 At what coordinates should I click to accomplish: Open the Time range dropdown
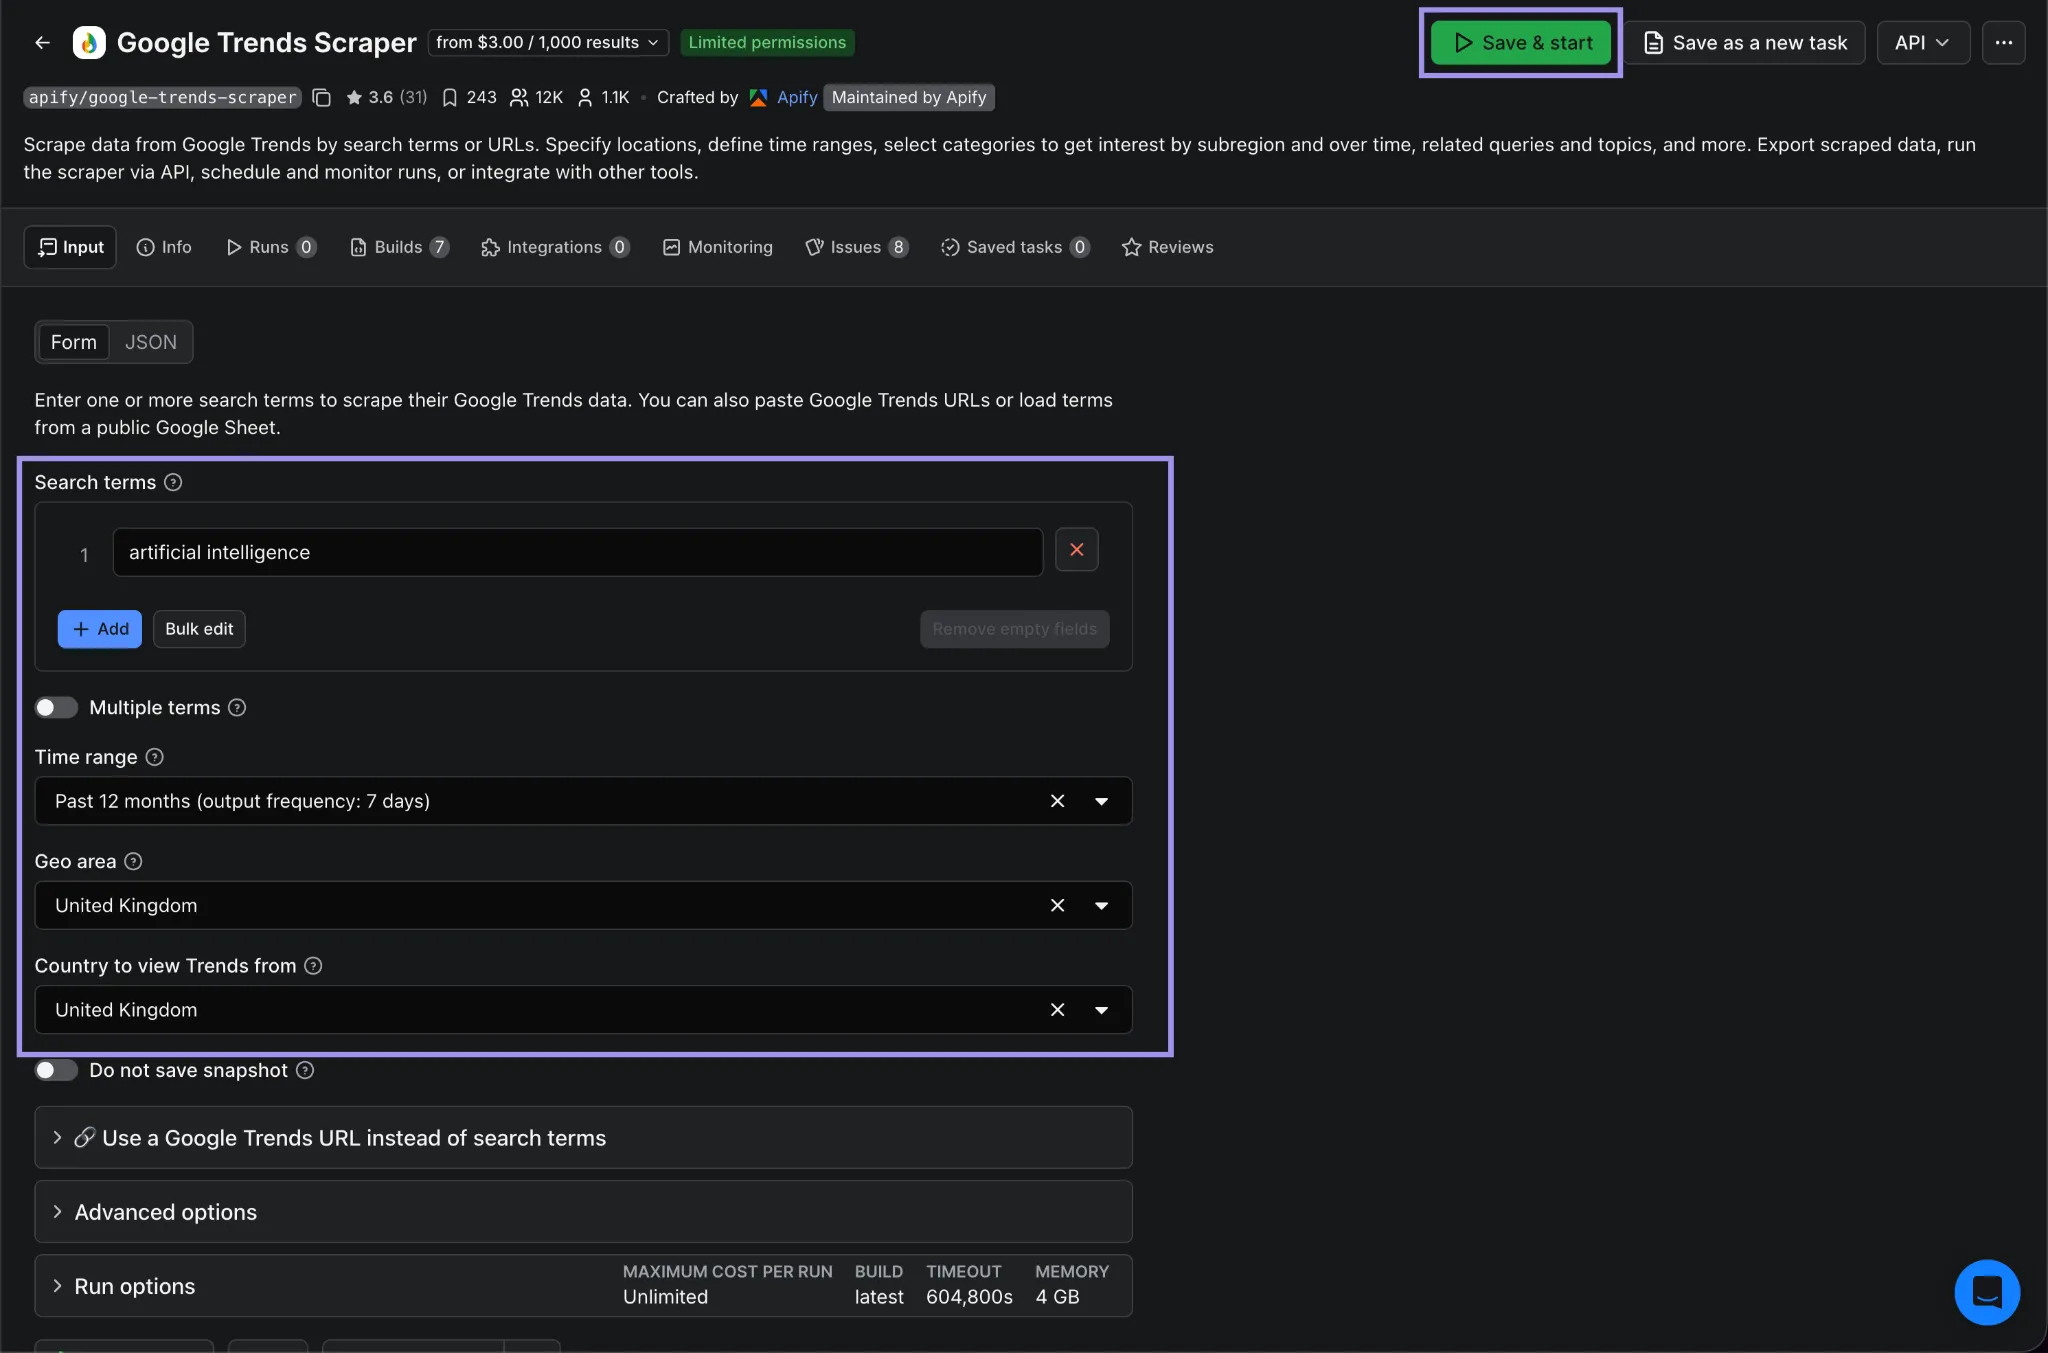[x=1101, y=801]
